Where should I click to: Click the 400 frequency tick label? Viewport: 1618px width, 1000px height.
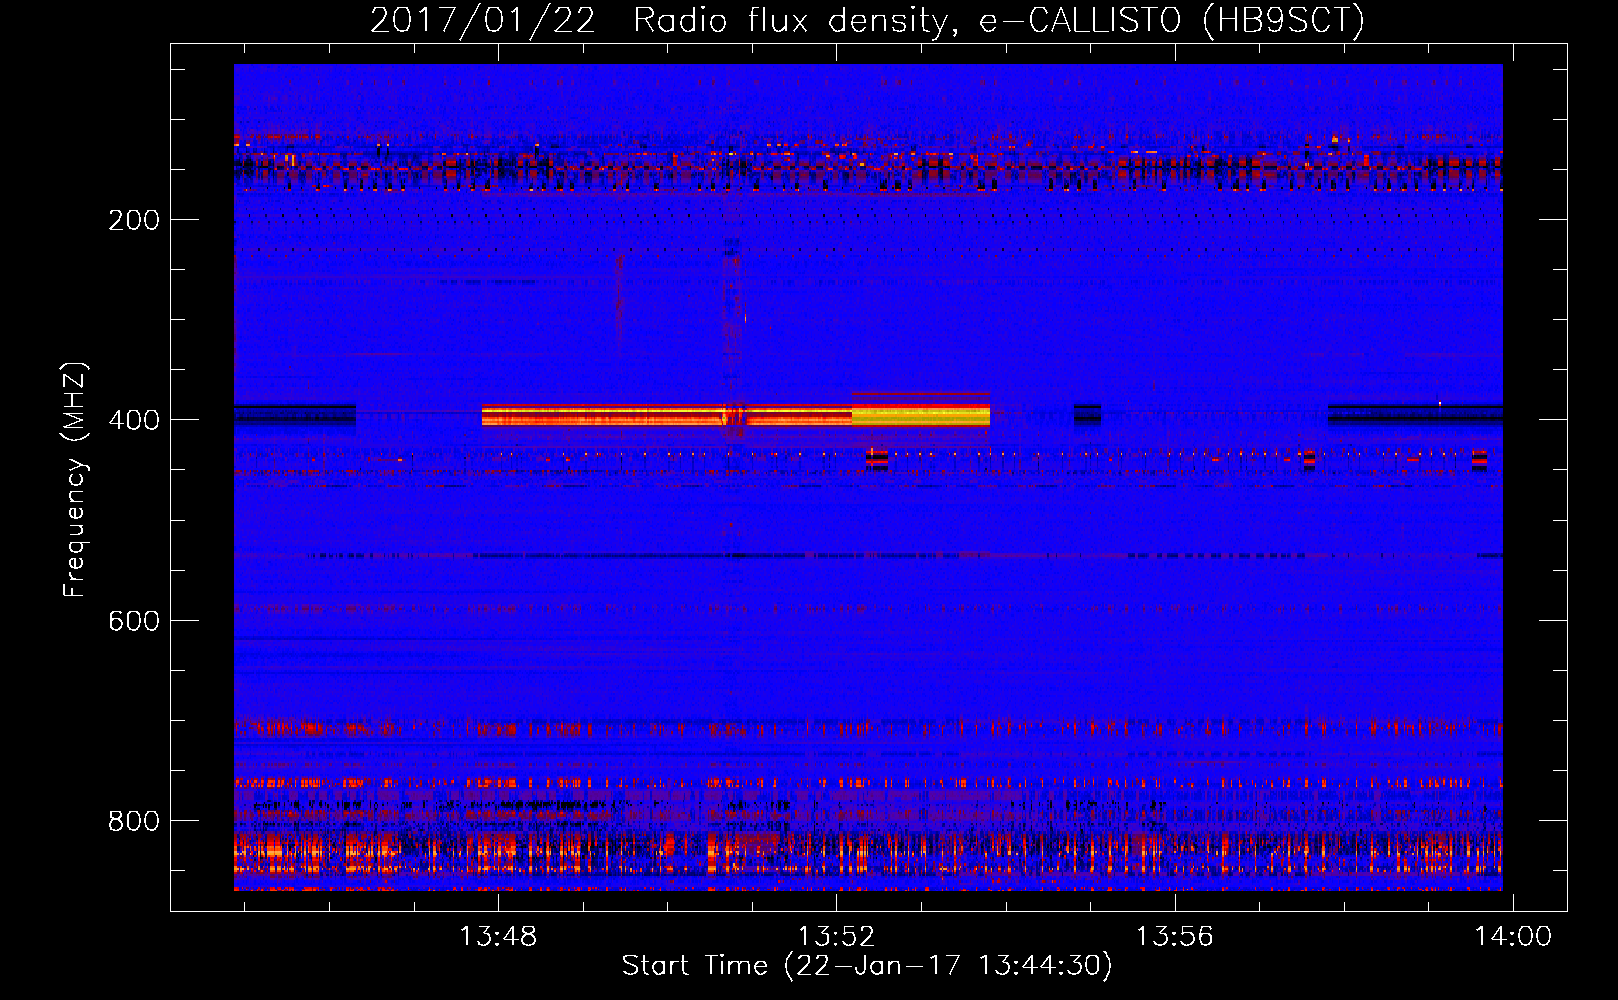pos(134,420)
